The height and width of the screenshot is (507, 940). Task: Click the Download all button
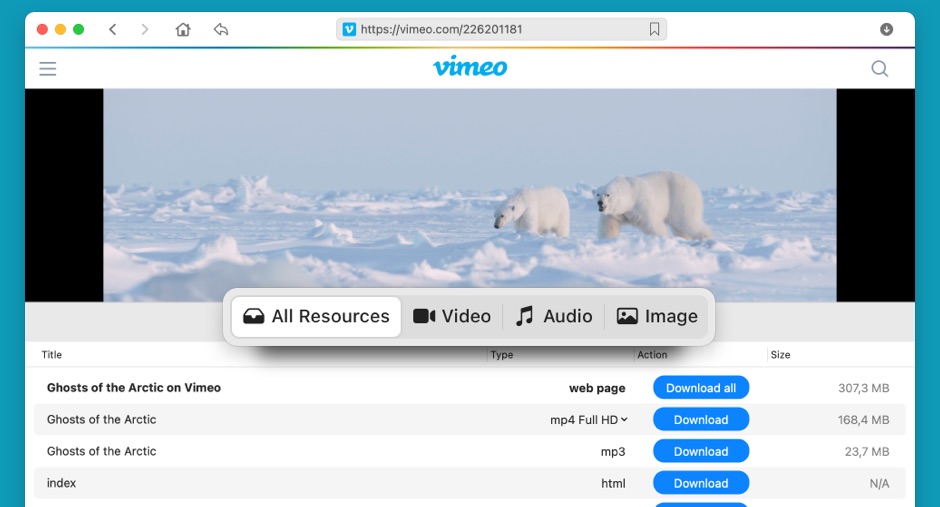tap(701, 388)
